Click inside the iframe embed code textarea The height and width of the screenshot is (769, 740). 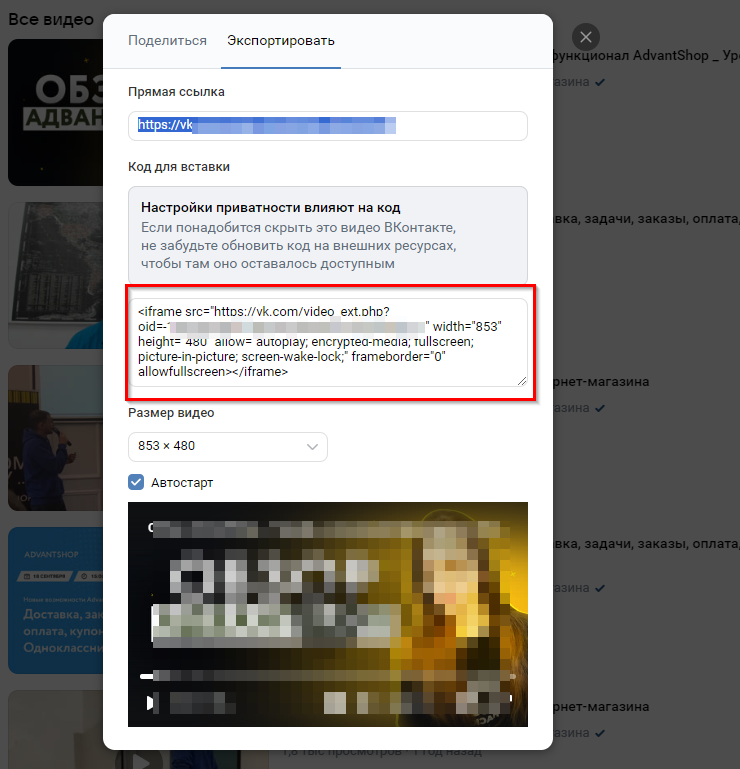[x=327, y=343]
